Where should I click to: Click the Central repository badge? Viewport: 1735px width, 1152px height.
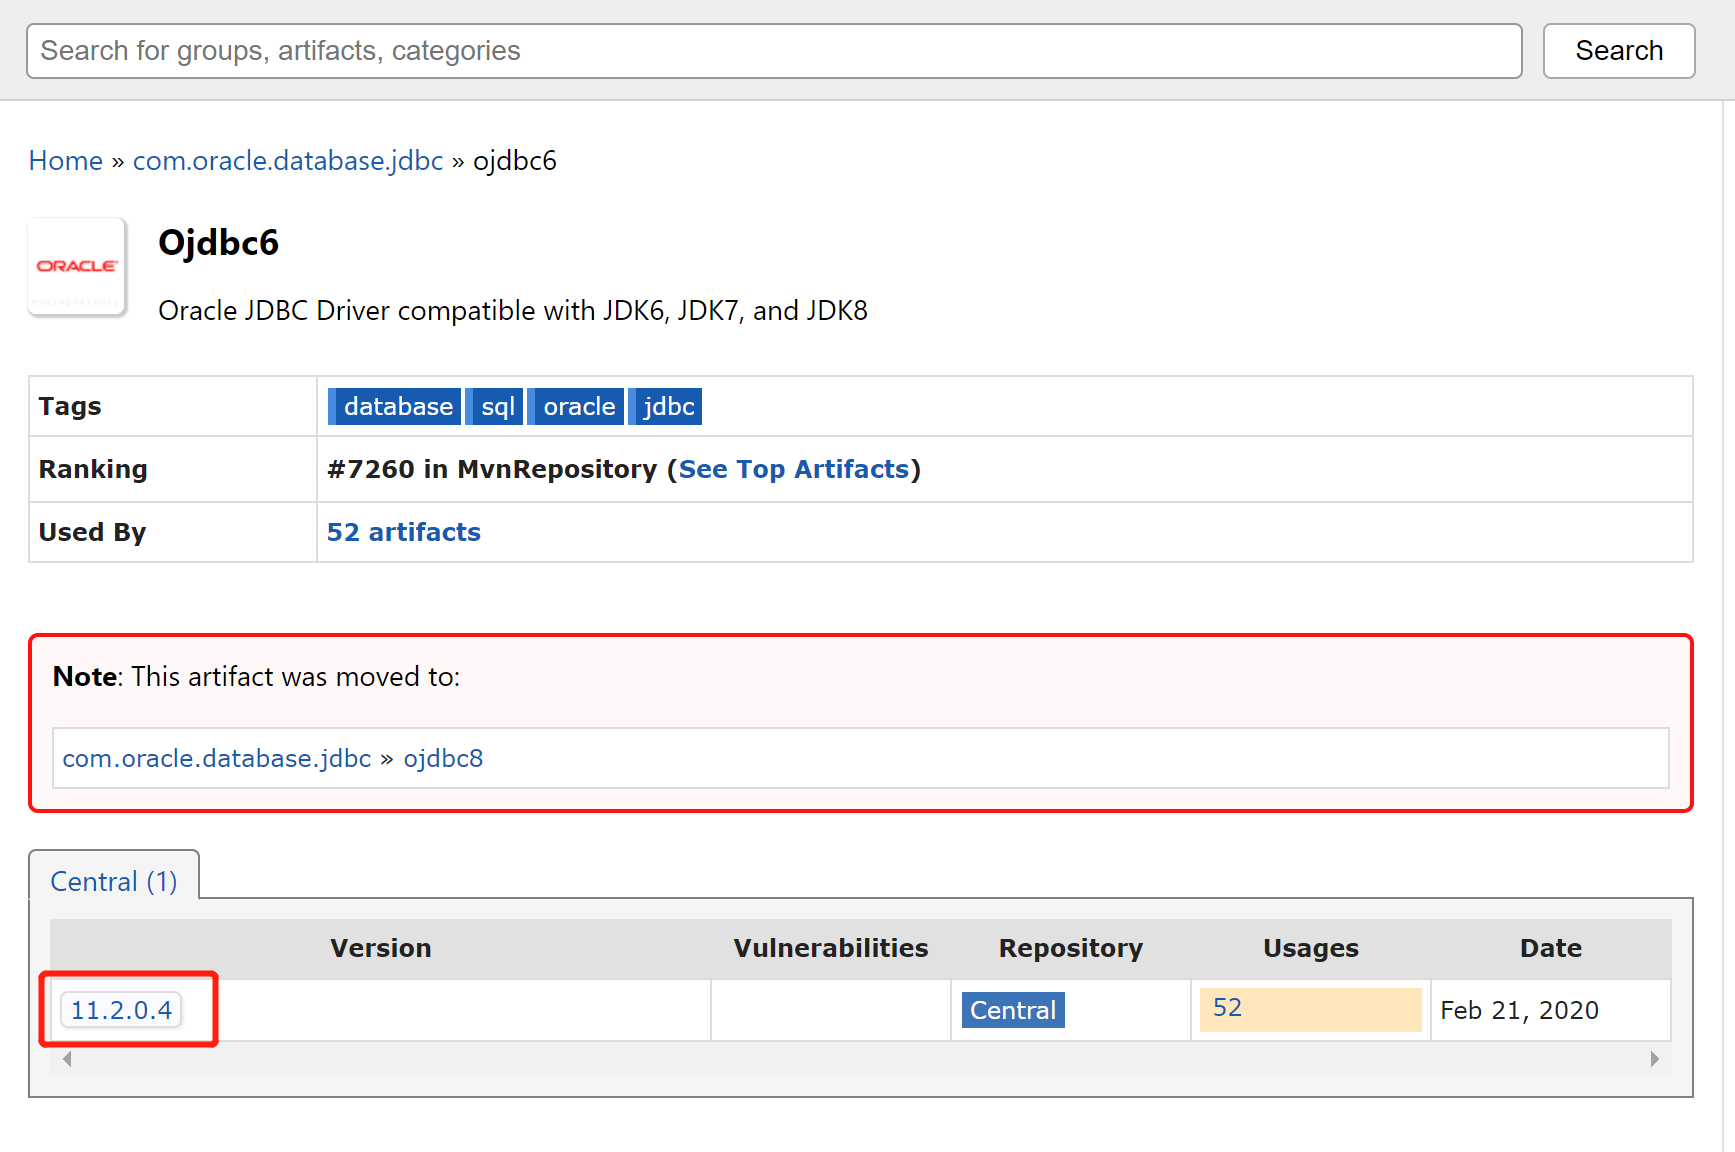(x=1013, y=1010)
